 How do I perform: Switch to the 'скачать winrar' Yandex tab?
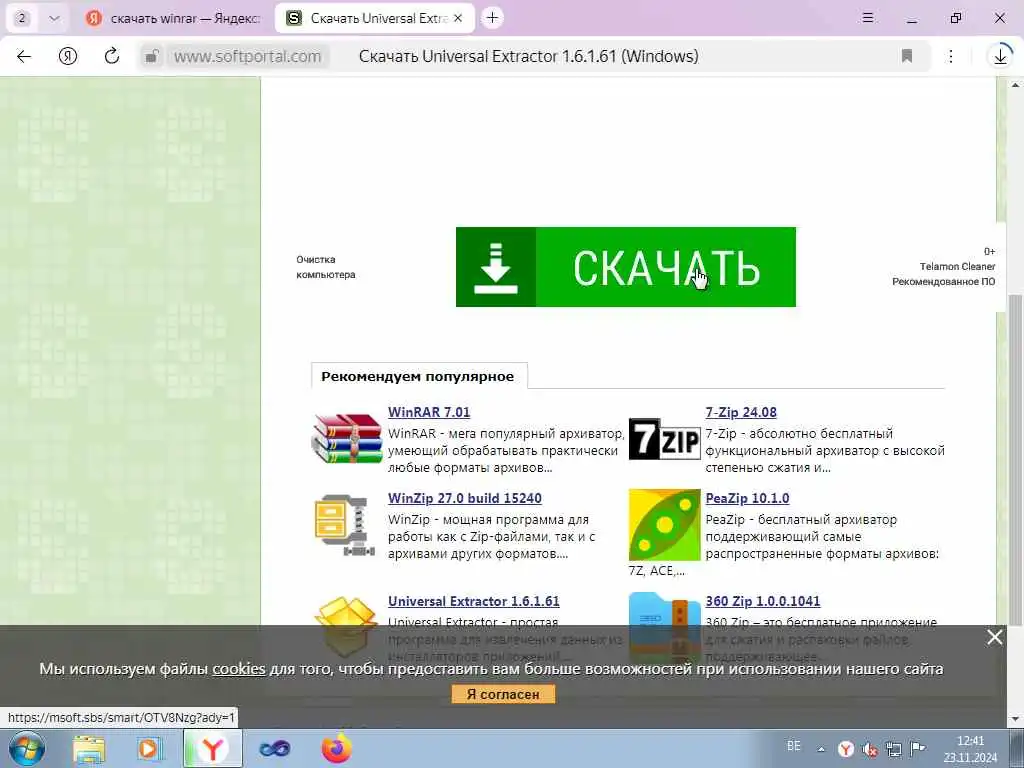coord(173,18)
